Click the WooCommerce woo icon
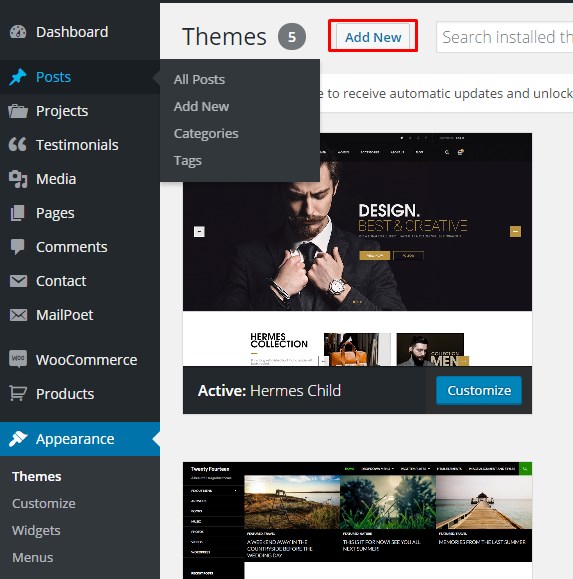The height and width of the screenshot is (579, 573). coord(18,359)
